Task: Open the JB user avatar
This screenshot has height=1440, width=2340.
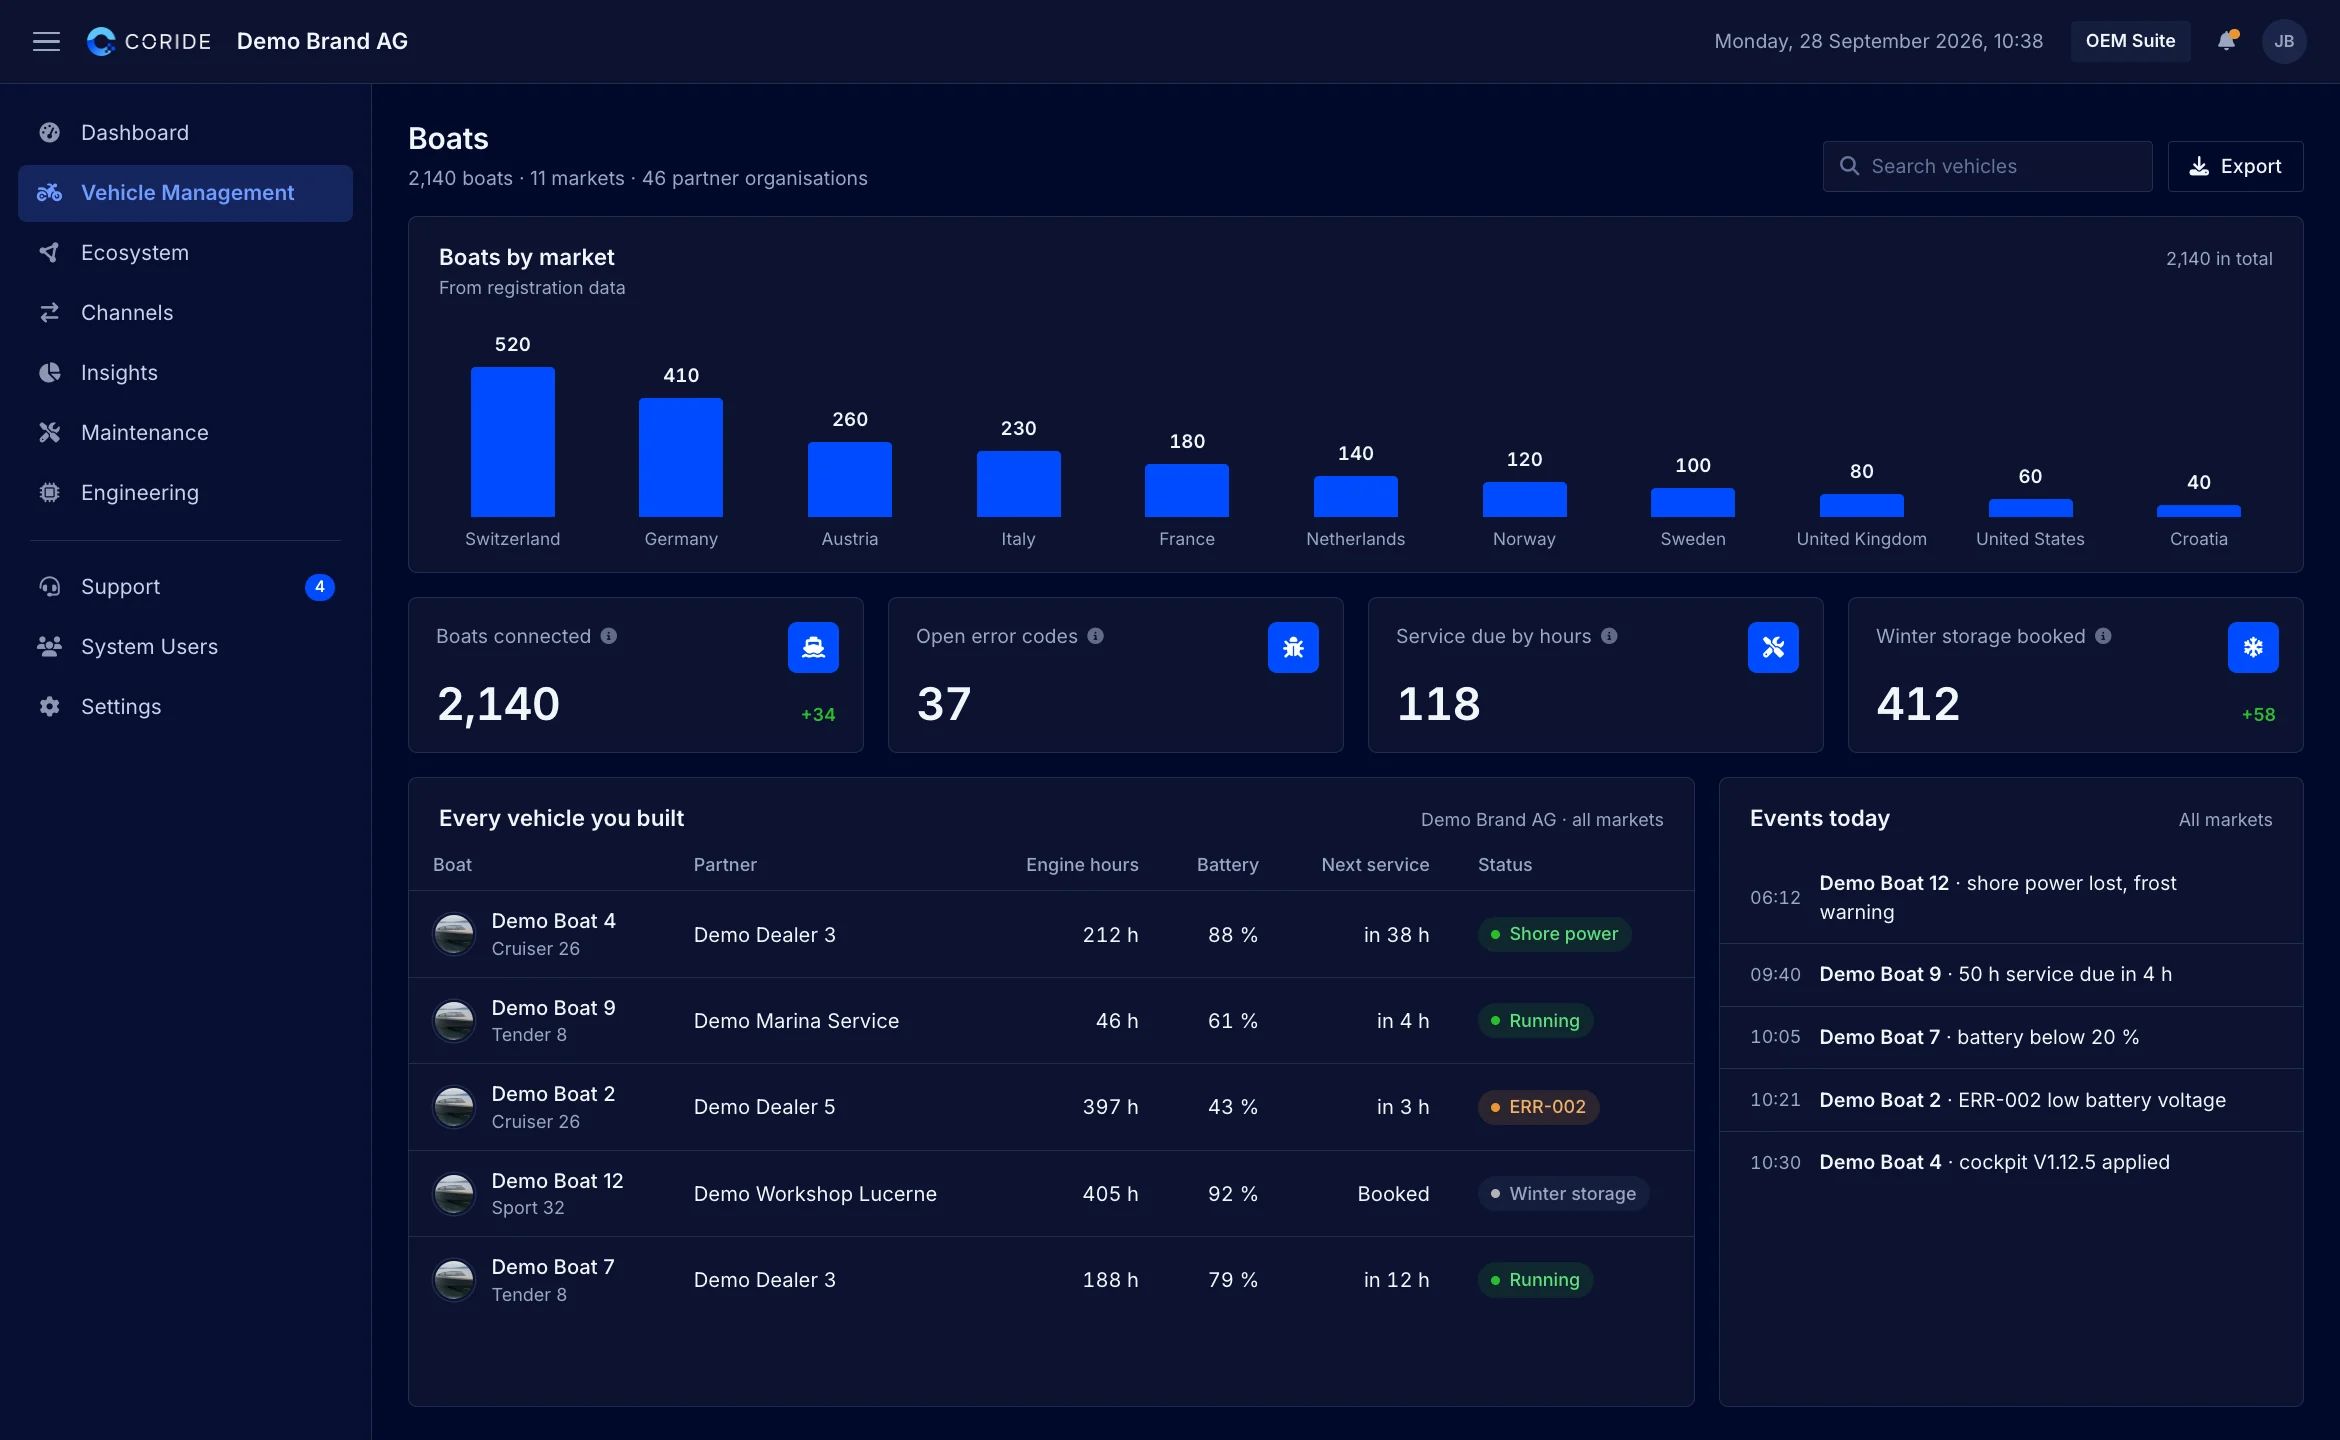Action: 2284,41
